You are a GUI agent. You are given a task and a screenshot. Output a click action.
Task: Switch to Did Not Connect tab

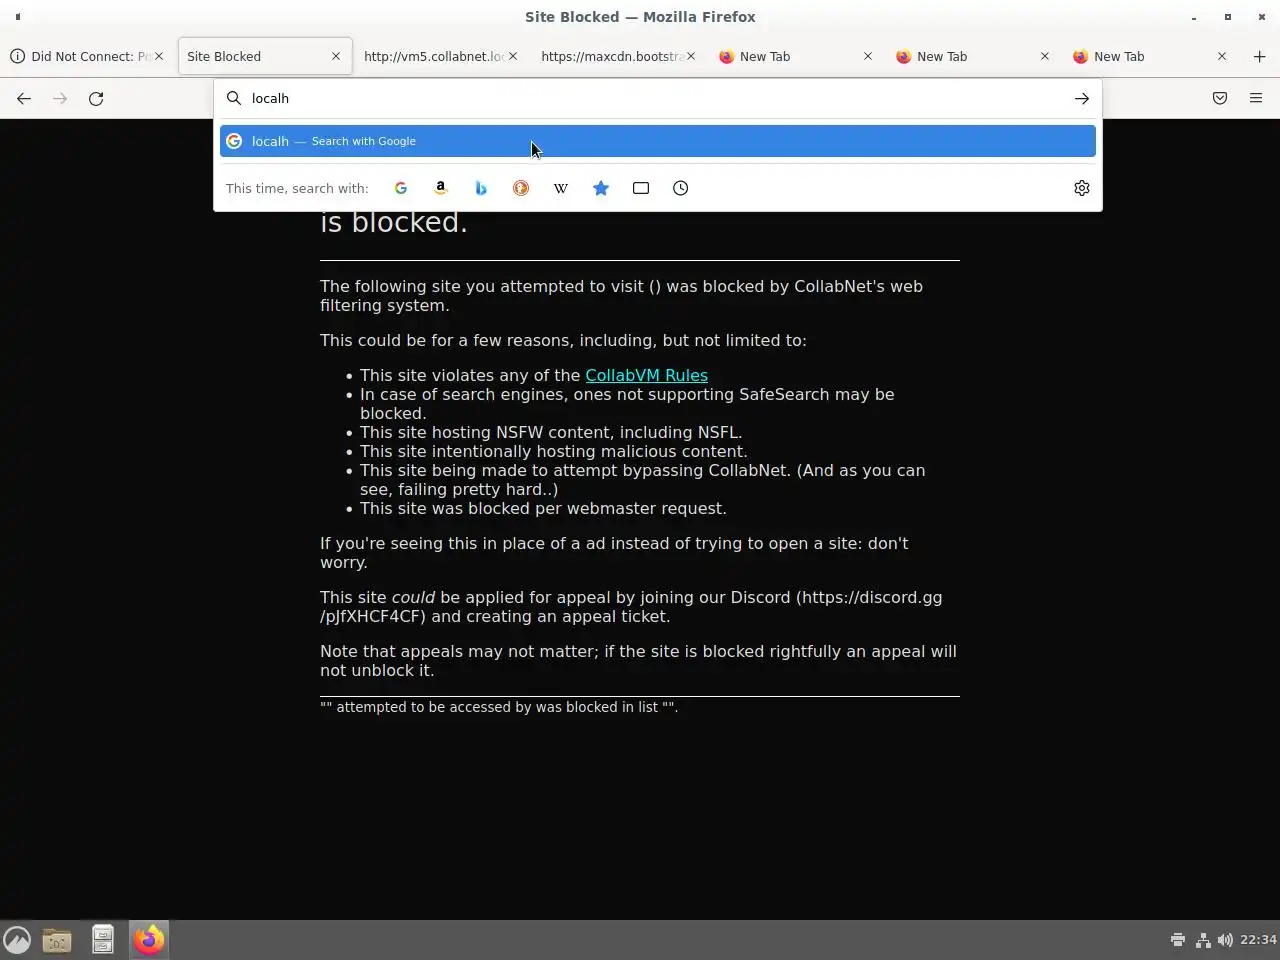87,56
